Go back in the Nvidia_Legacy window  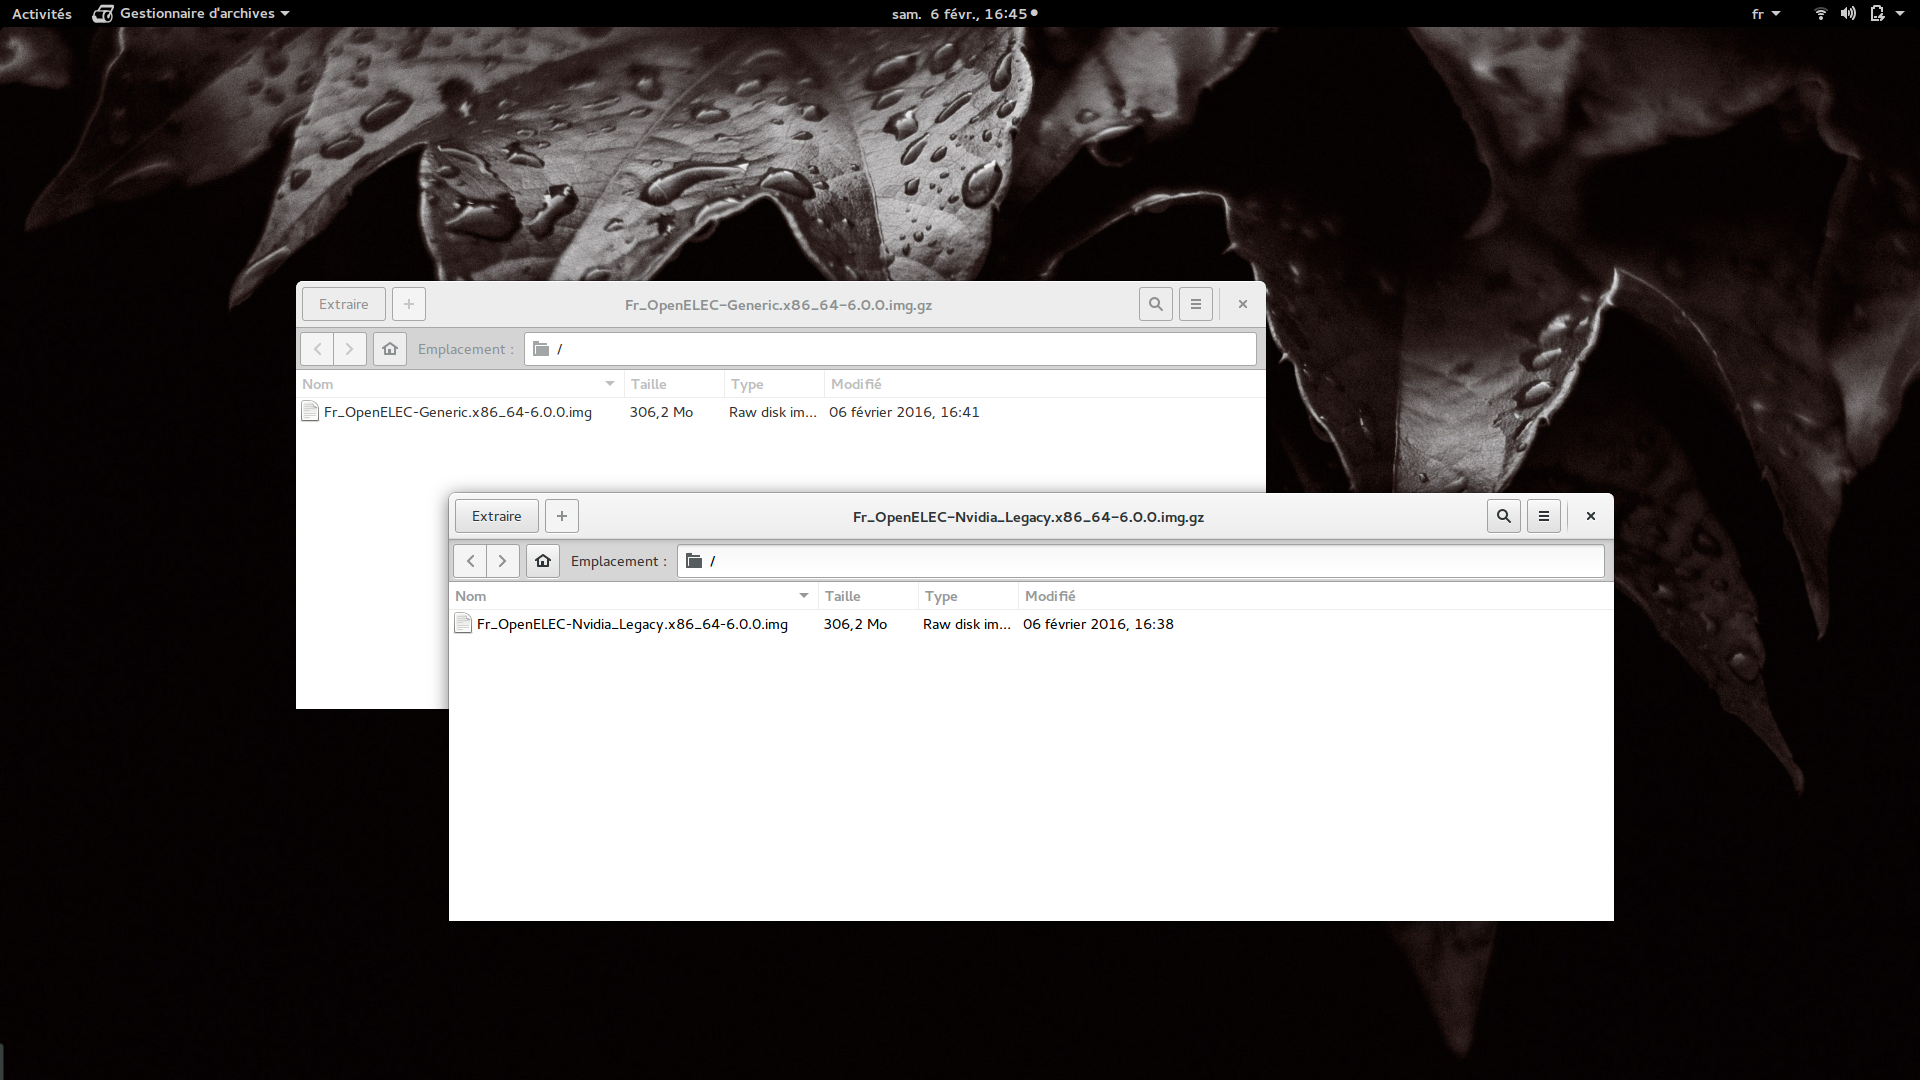coord(470,561)
